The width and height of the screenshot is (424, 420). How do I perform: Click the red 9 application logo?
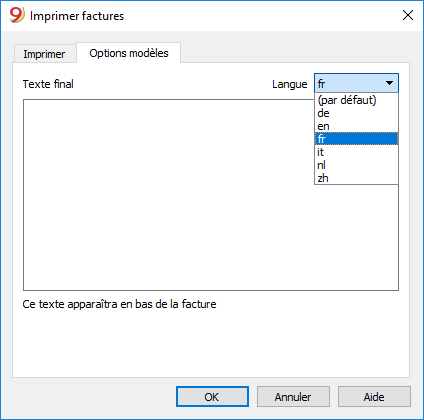[17, 15]
